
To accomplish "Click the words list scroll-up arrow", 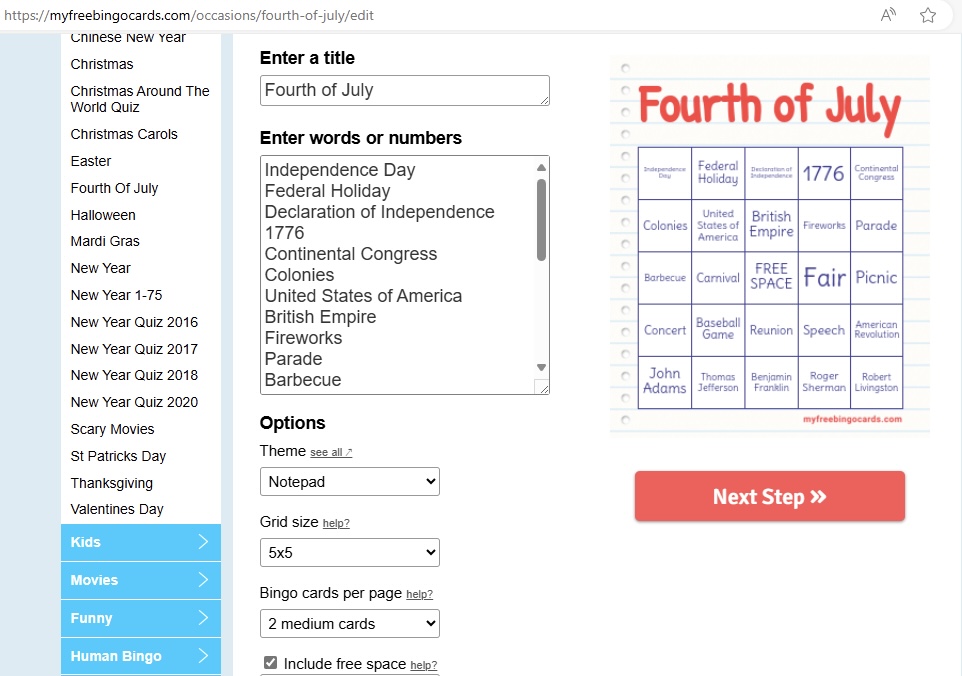I will tap(541, 167).
